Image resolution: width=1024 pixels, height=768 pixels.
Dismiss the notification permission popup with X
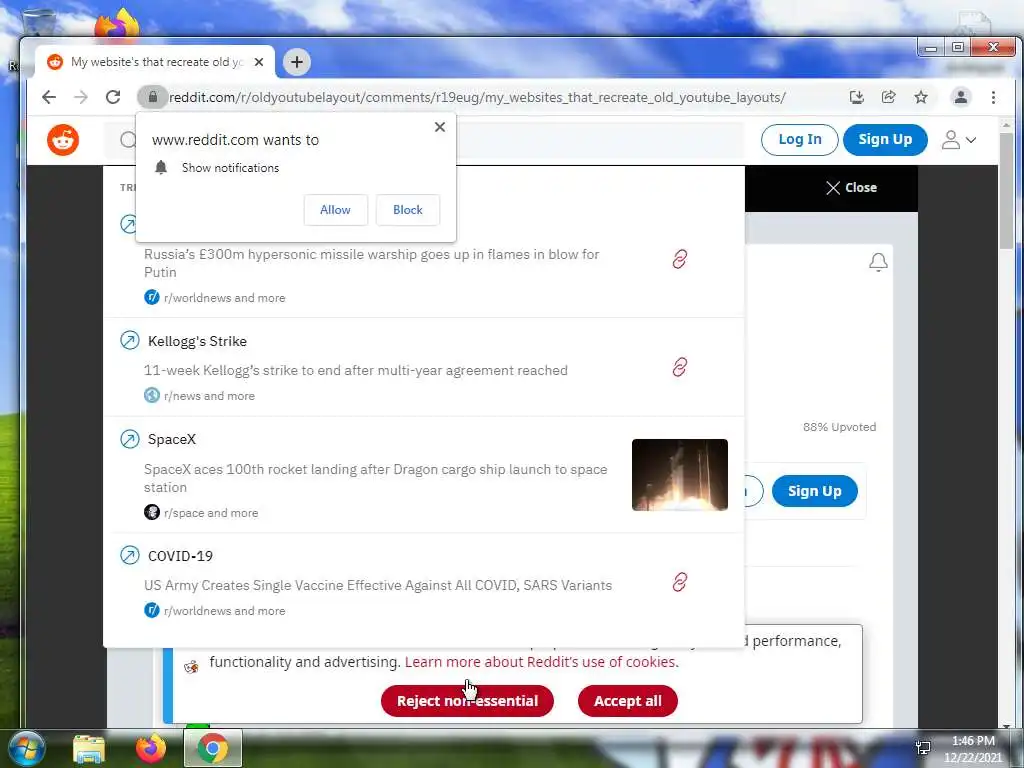coord(440,127)
